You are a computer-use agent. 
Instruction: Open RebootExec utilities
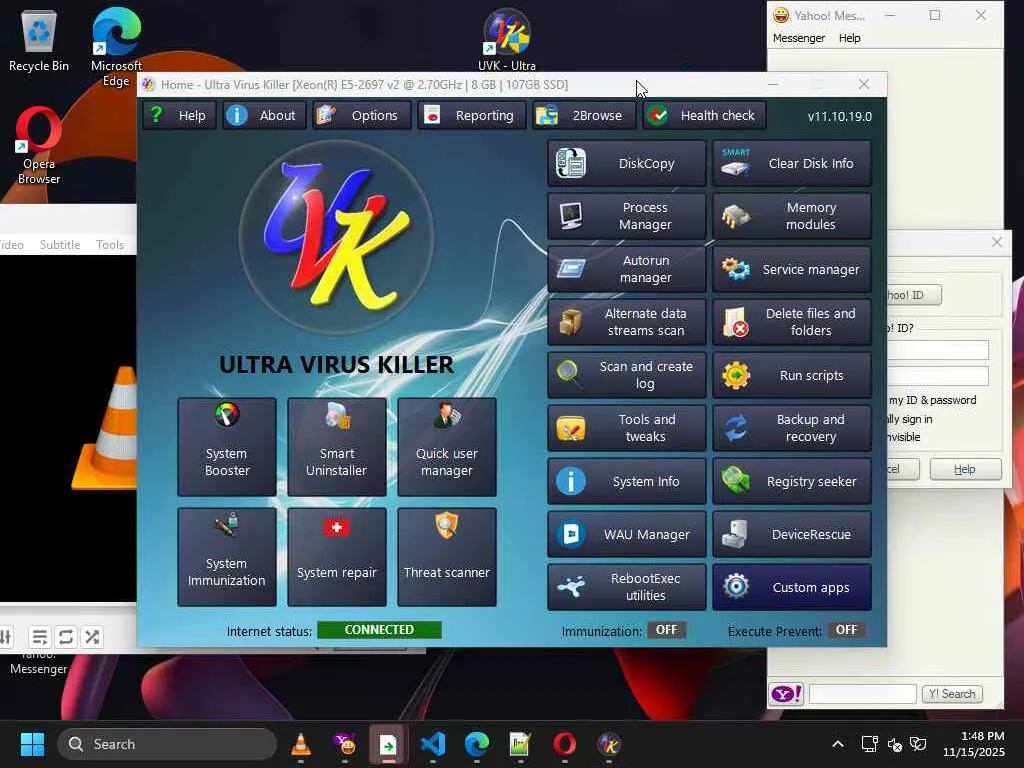[626, 587]
